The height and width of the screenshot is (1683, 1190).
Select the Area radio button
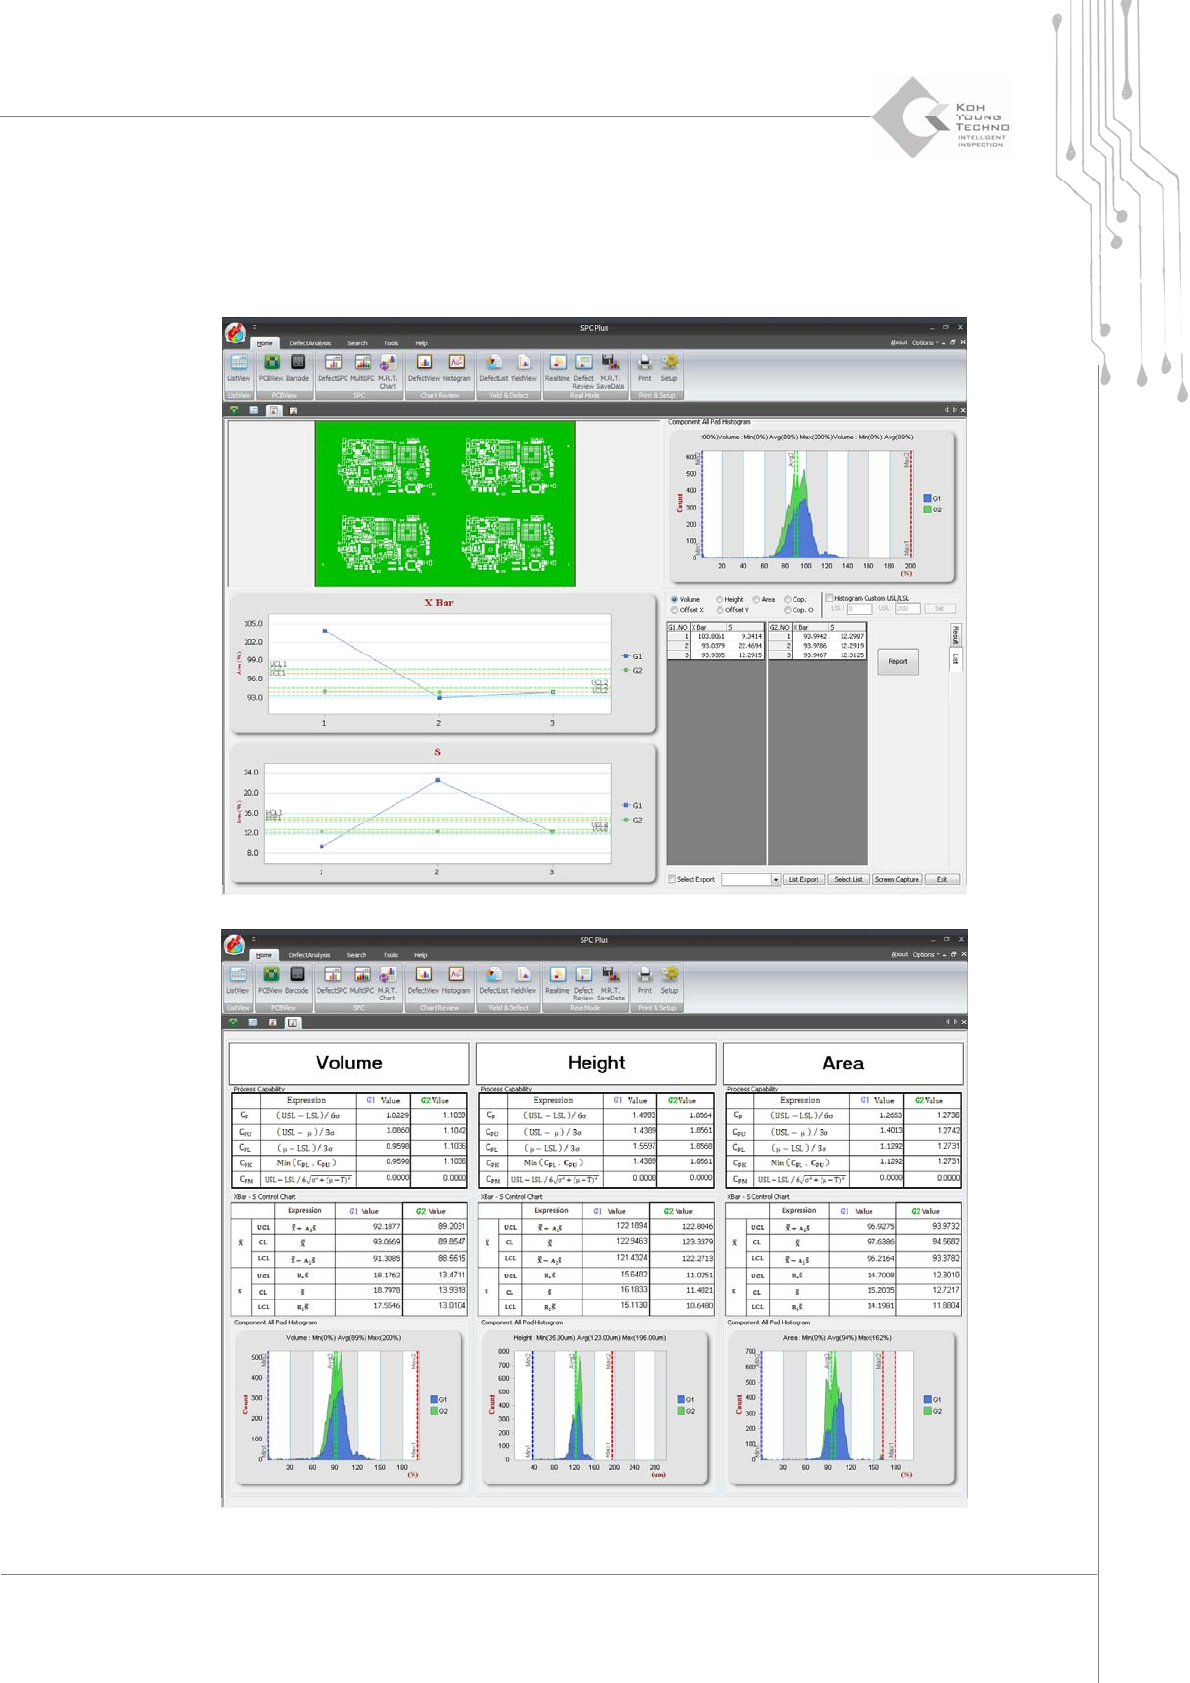[x=757, y=600]
